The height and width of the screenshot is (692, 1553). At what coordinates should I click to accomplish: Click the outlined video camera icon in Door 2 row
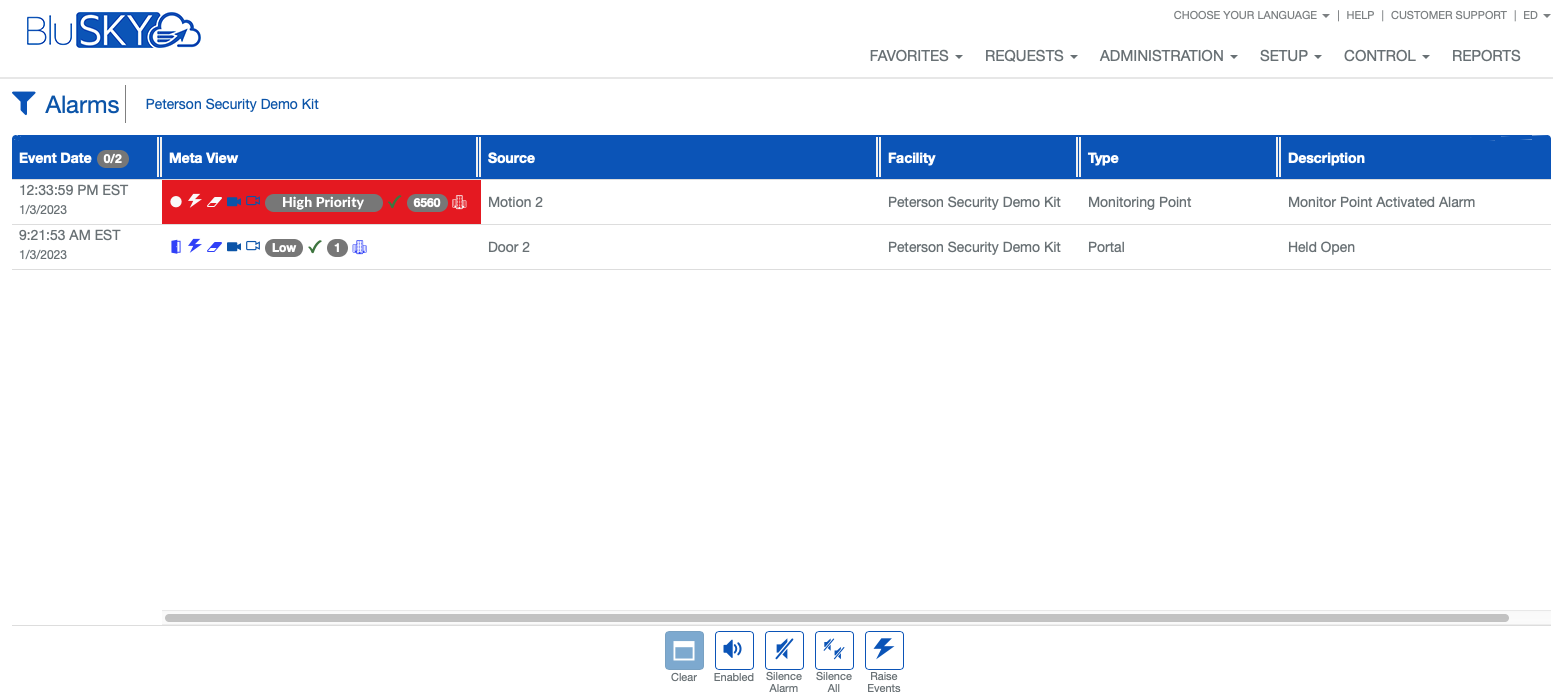pos(253,247)
